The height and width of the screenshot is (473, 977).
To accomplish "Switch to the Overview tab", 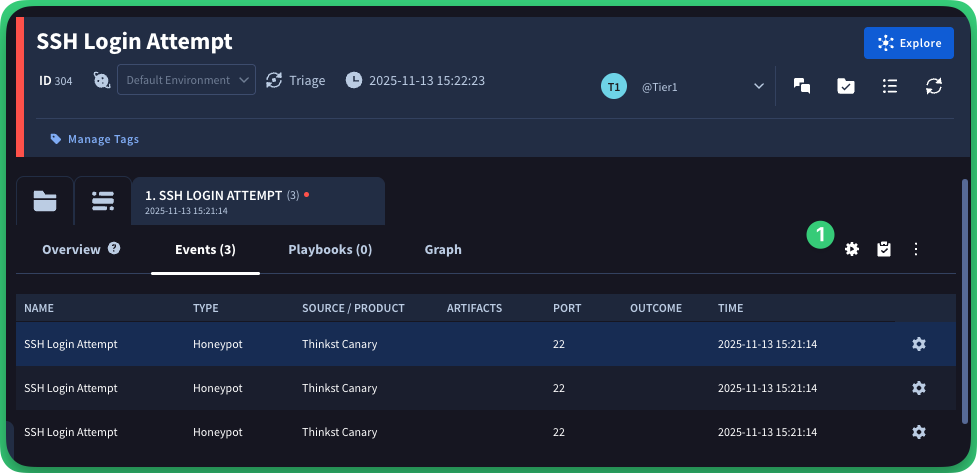I will click(x=71, y=249).
